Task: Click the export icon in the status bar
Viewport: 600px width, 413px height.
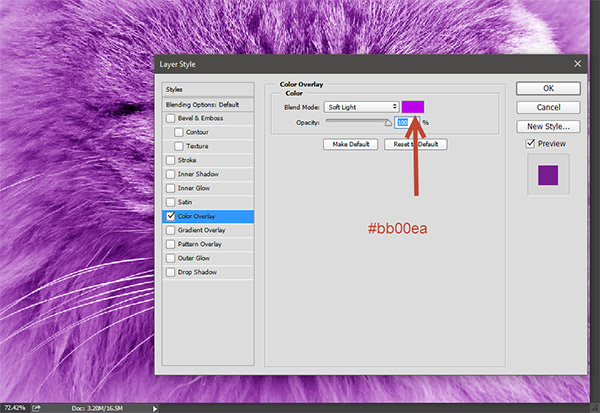Action: (x=37, y=407)
